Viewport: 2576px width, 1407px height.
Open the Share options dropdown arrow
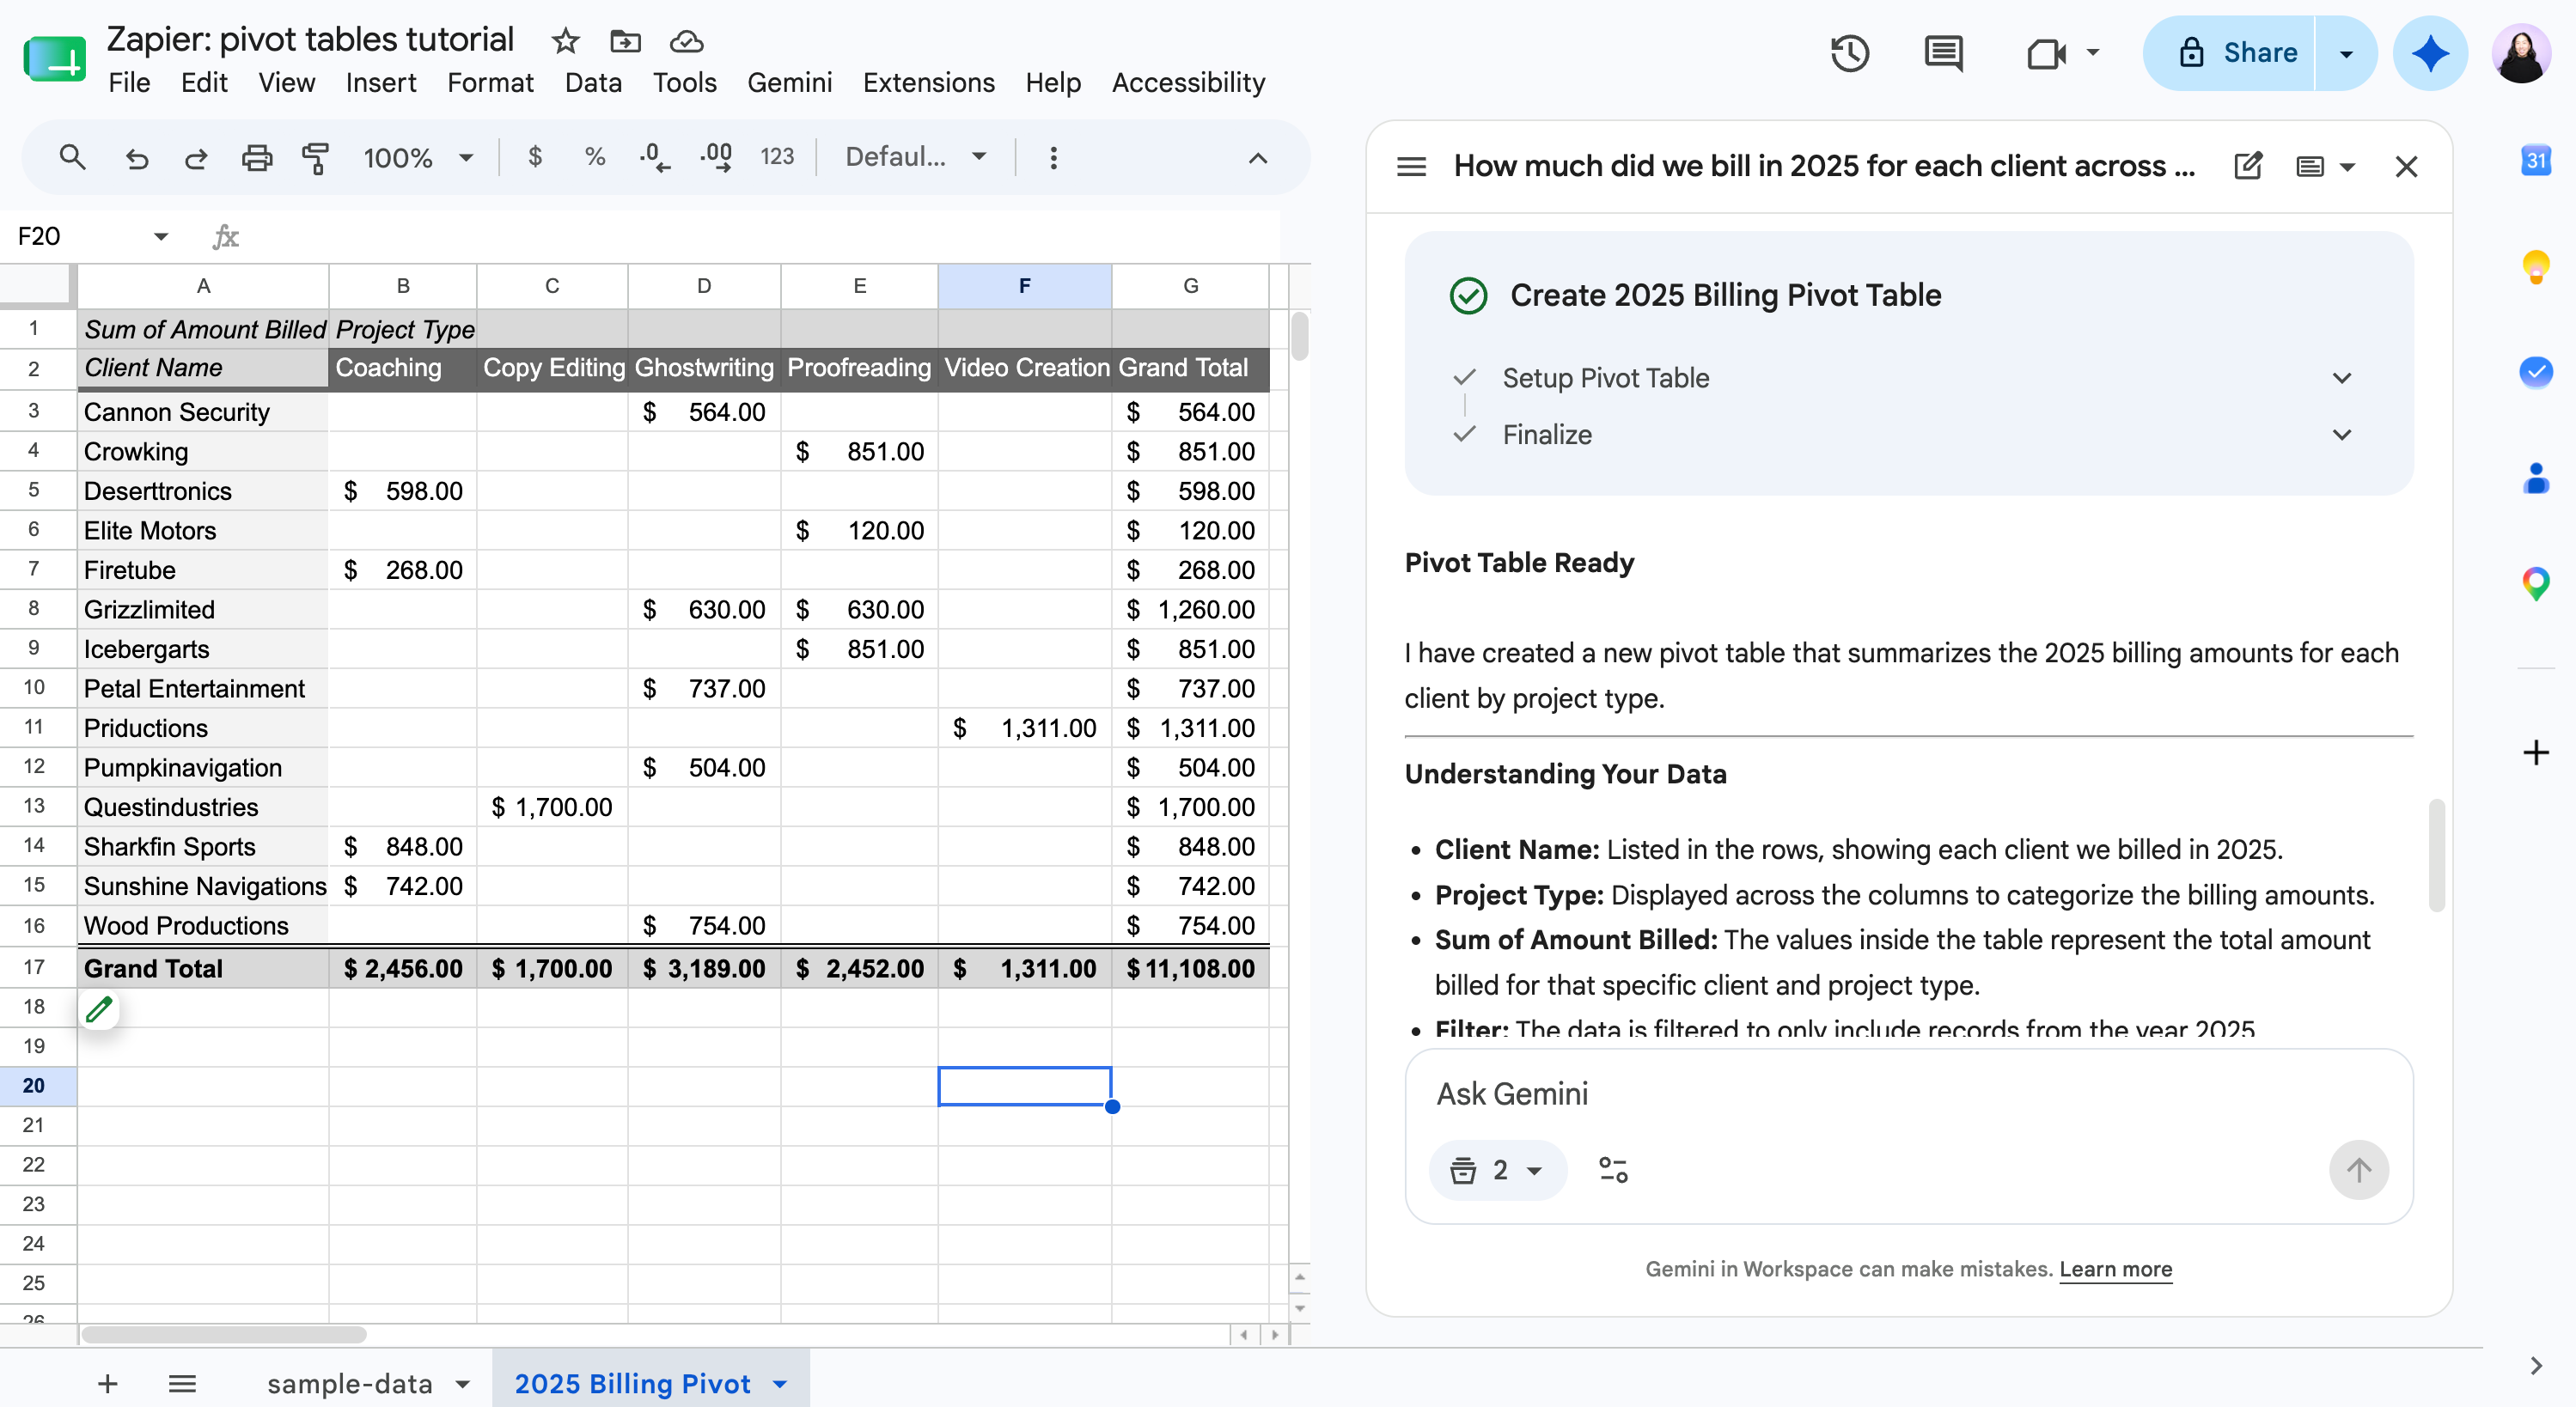(x=2346, y=53)
